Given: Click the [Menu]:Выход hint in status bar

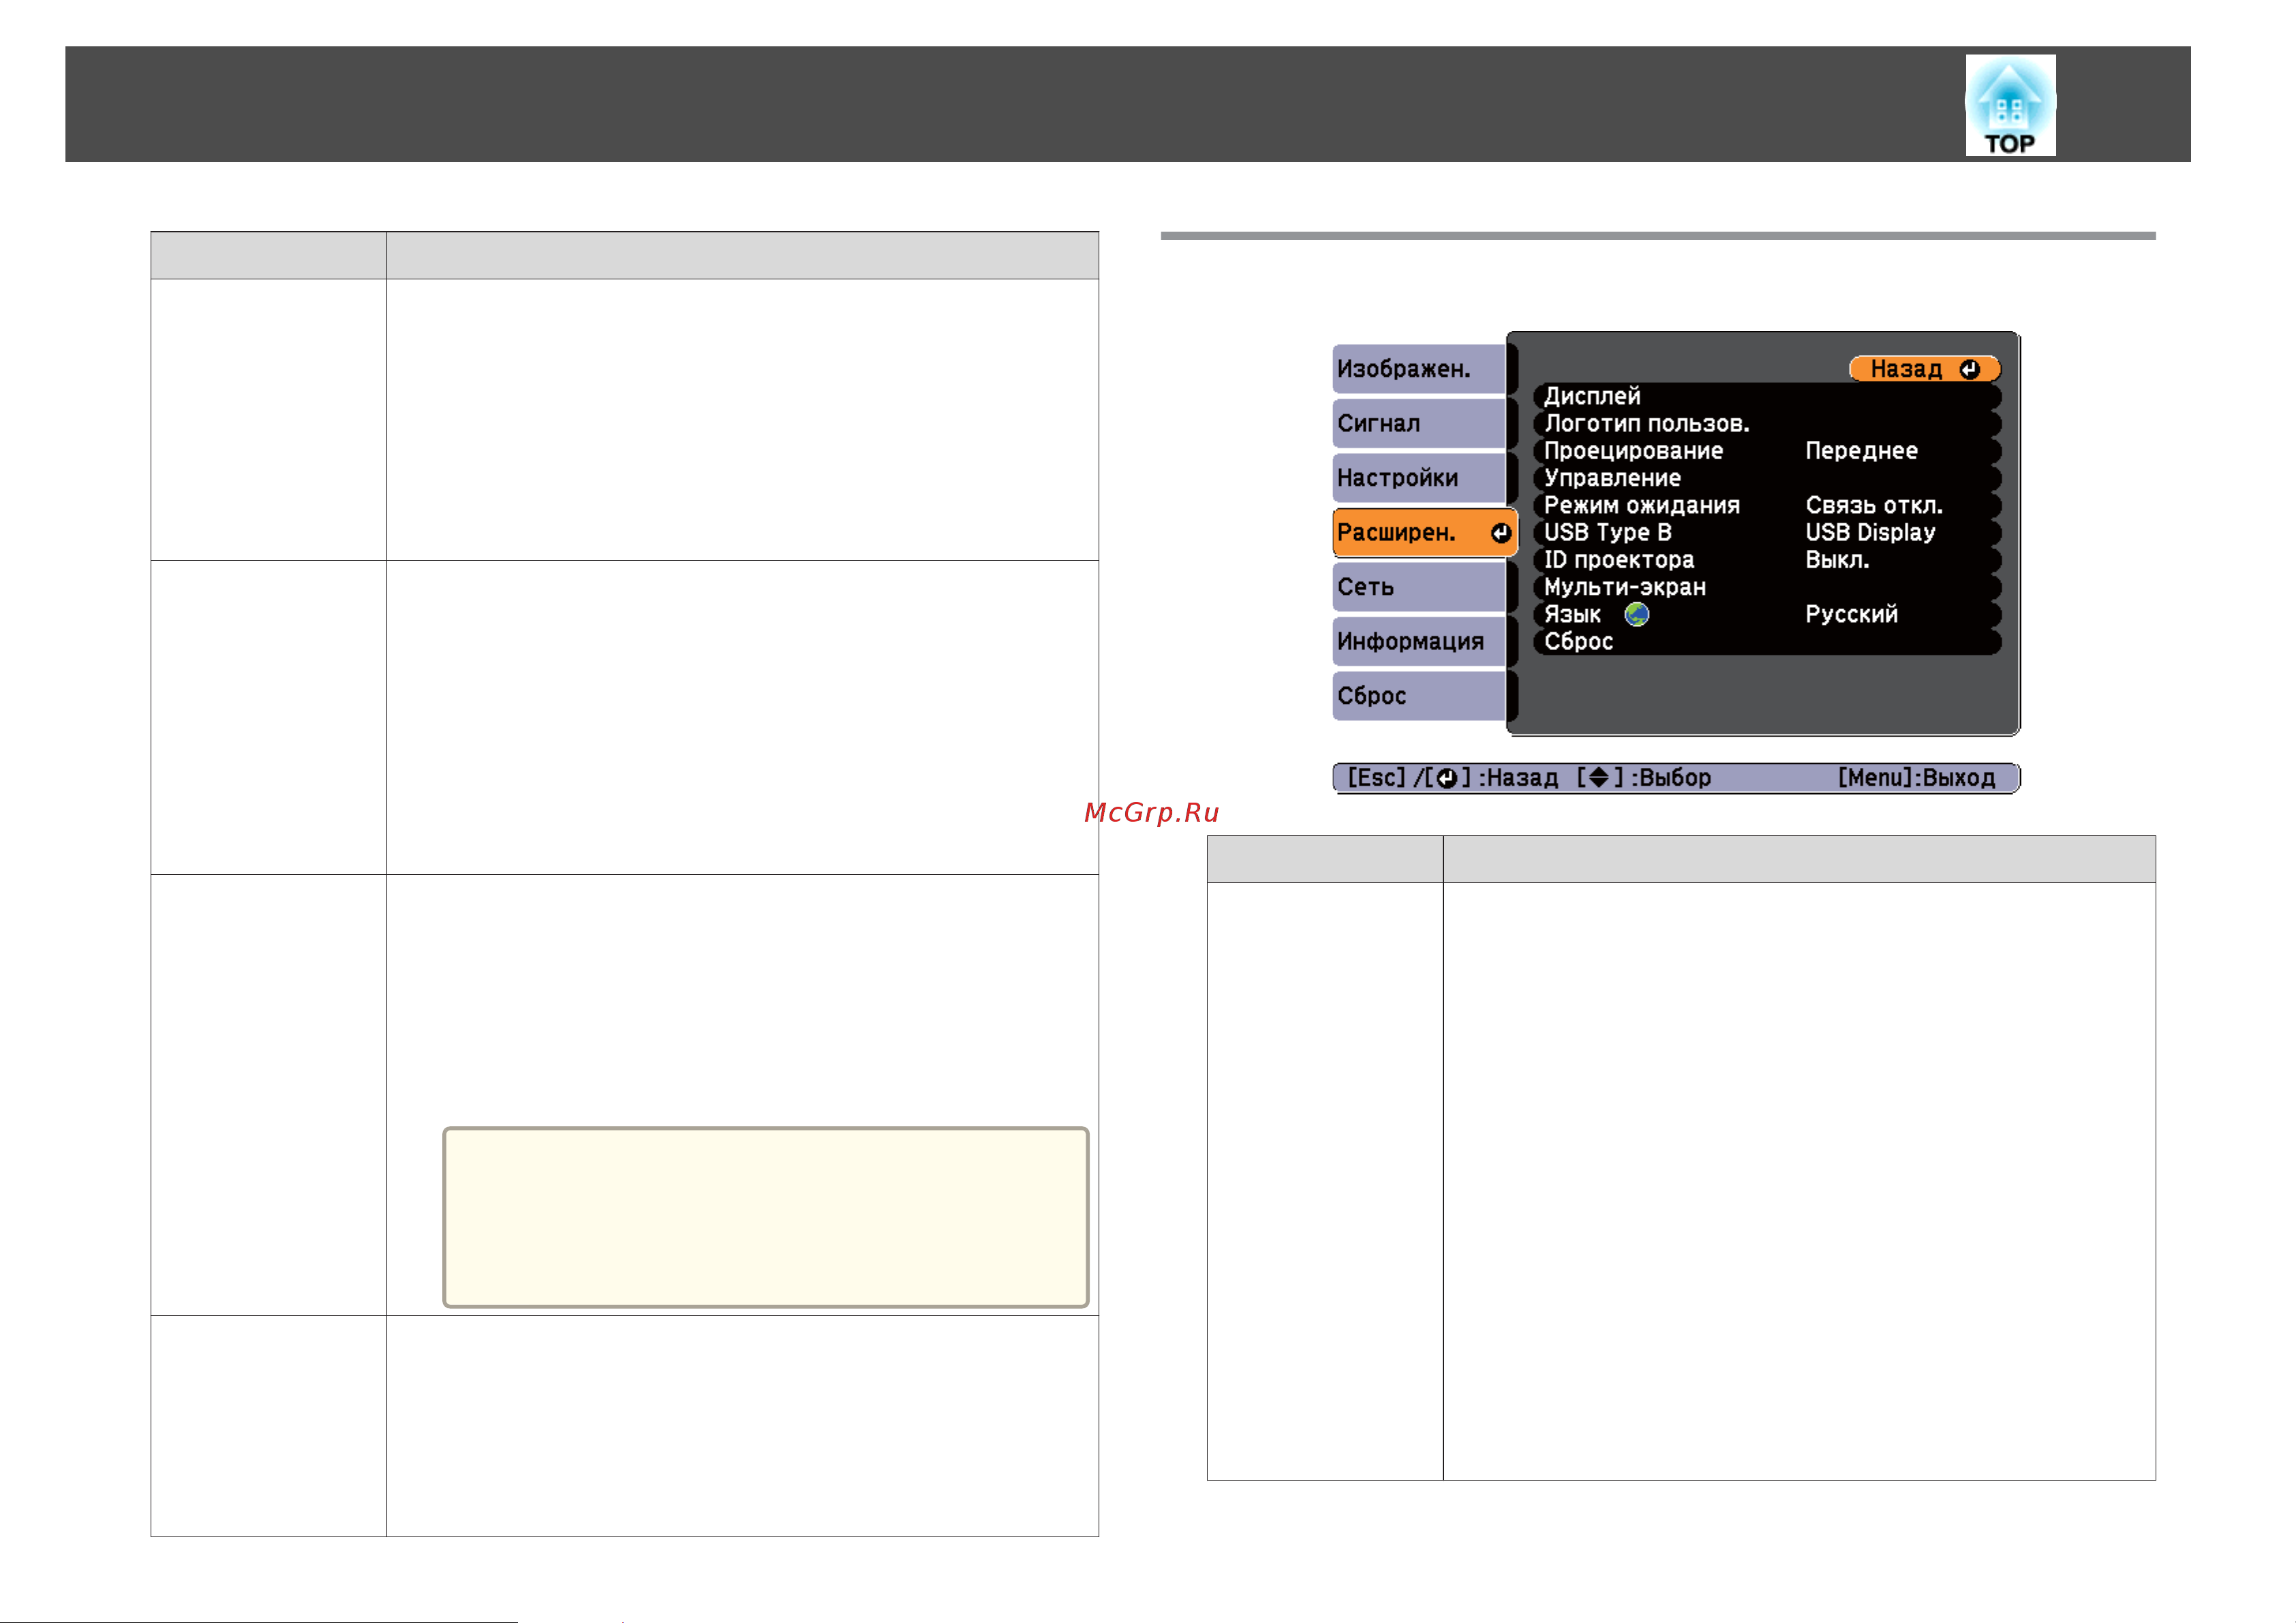Looking at the screenshot, I should coord(1916,778).
